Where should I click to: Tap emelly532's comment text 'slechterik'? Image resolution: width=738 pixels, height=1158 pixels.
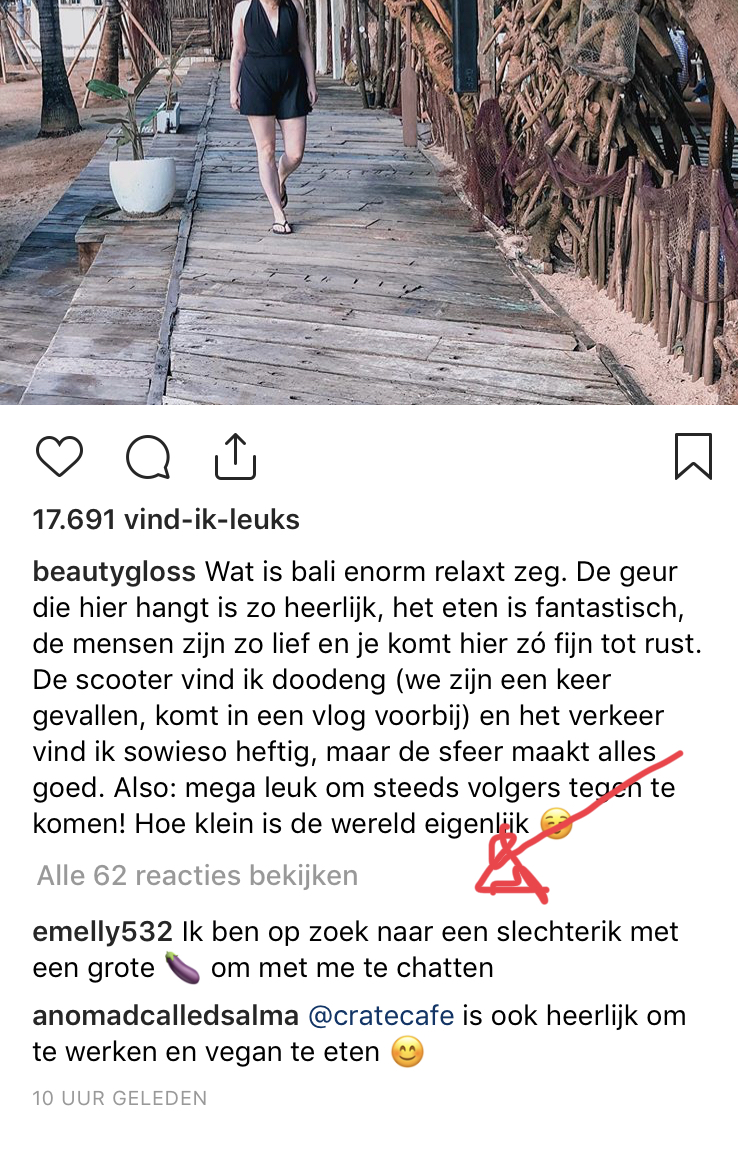coord(550,931)
